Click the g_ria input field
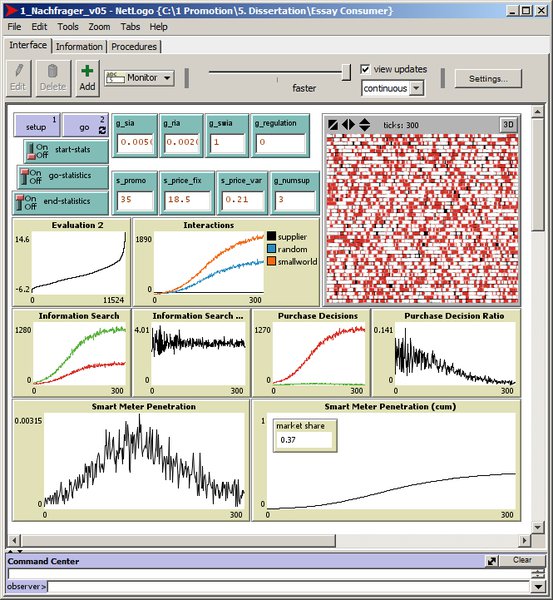Viewport: 553px width, 600px height. (x=181, y=142)
